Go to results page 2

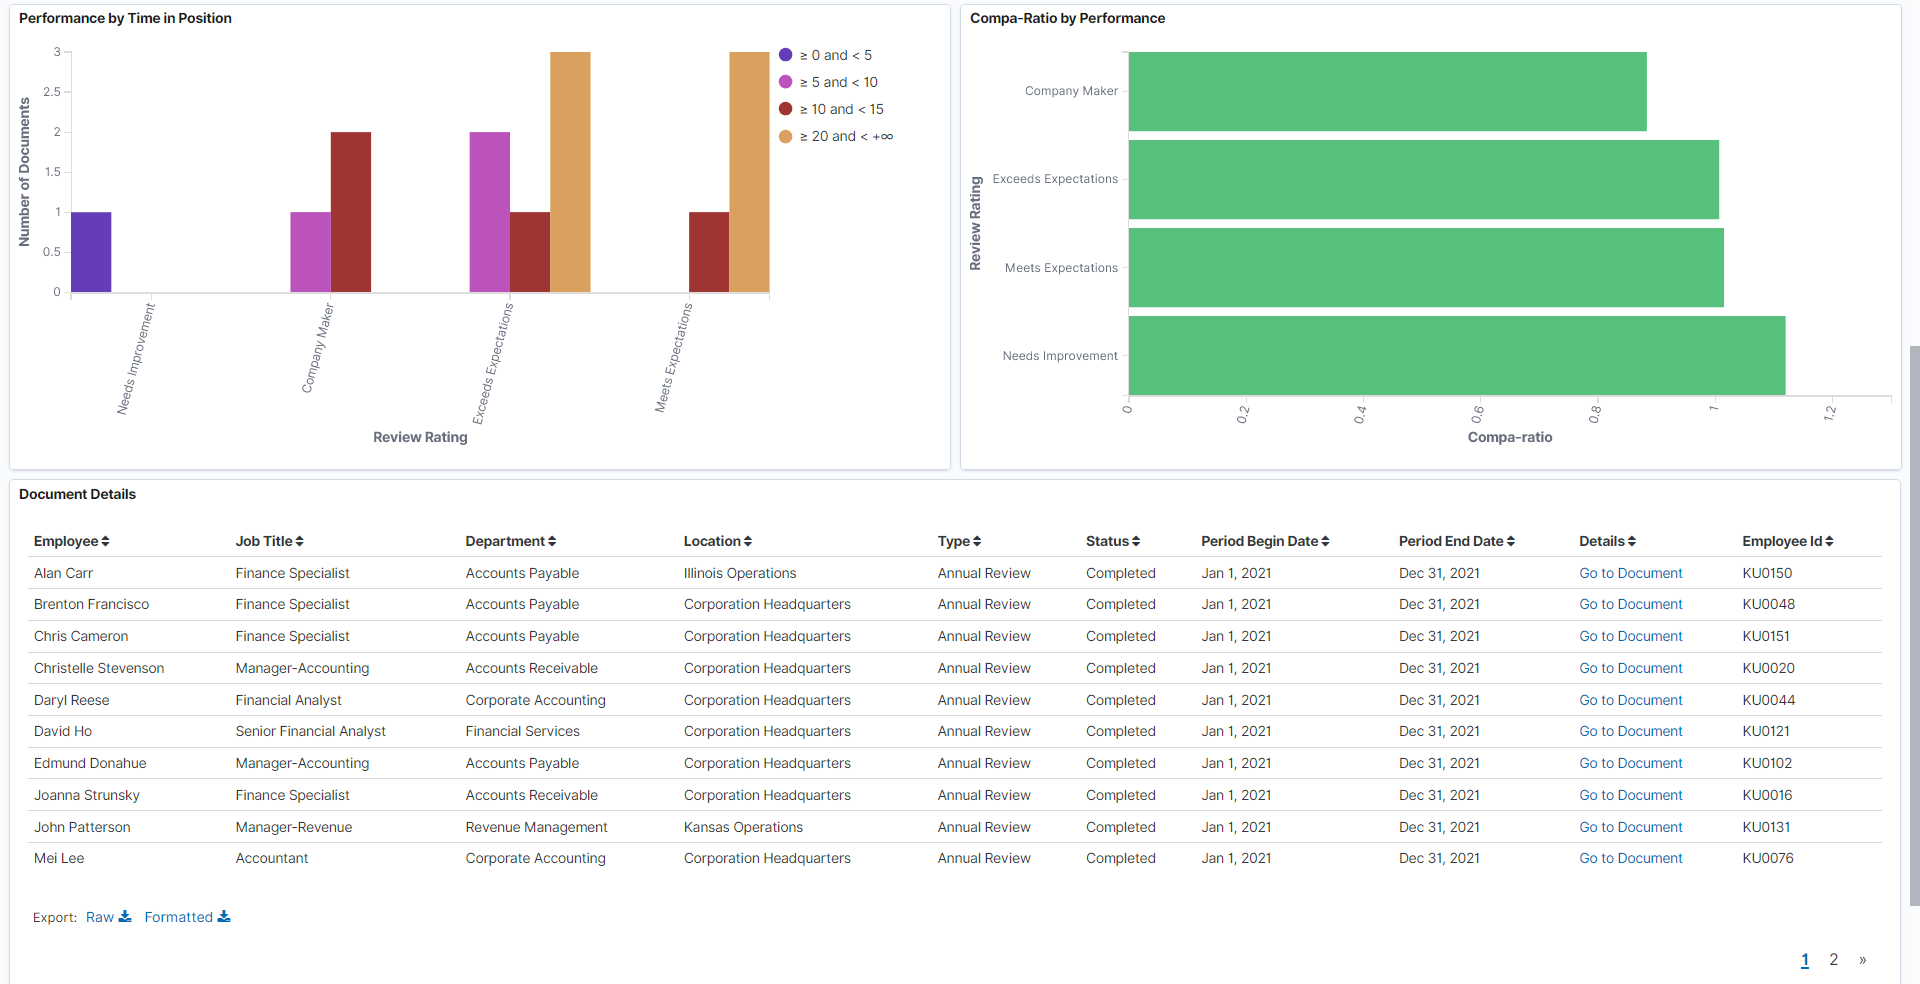1834,959
